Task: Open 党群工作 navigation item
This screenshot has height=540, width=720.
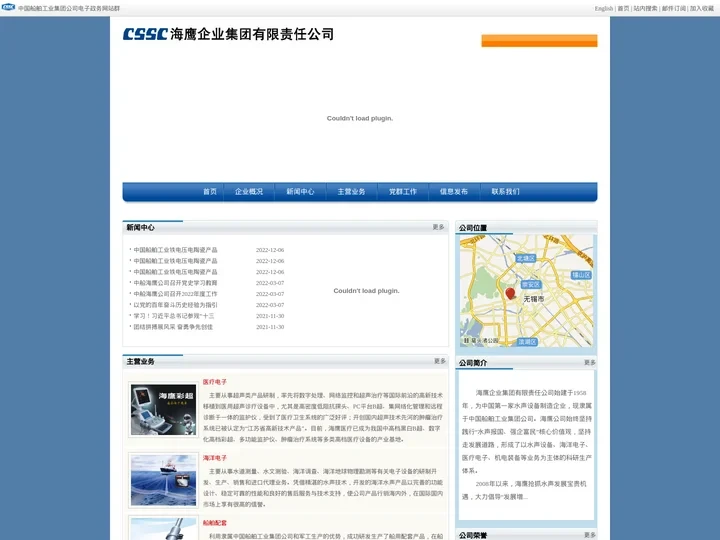Action: tap(403, 191)
